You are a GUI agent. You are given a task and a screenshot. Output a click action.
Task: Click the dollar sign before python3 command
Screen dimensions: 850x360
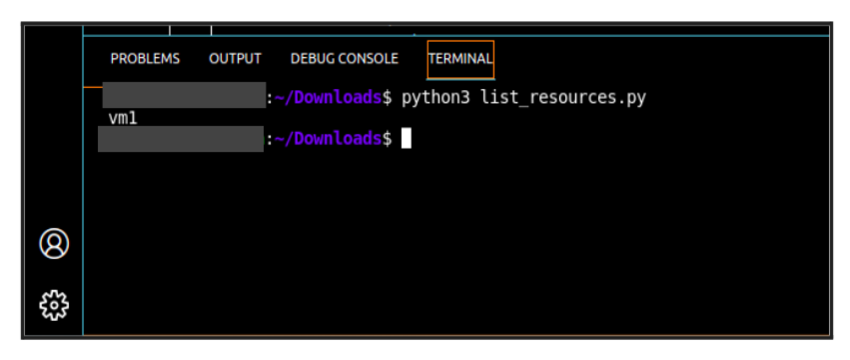pos(387,98)
